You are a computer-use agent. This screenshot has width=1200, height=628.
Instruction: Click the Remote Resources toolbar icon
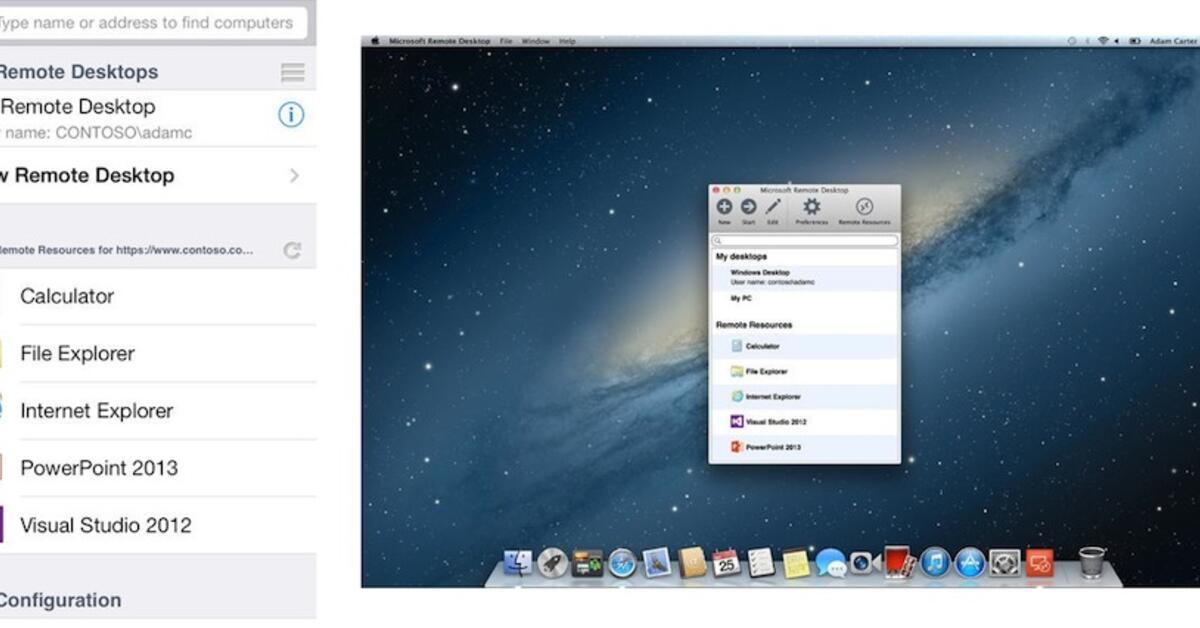[x=862, y=207]
